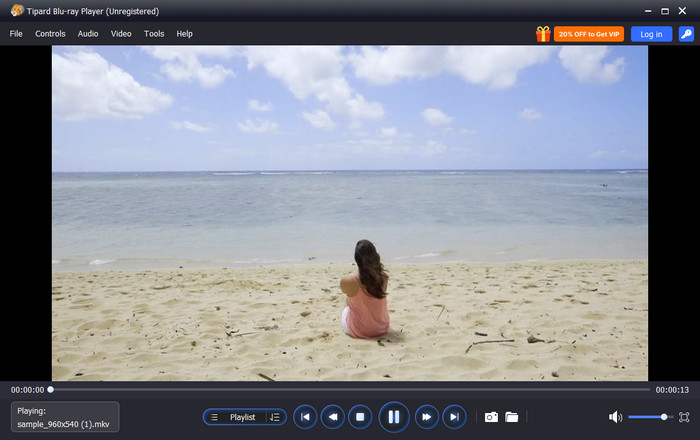This screenshot has height=440, width=700.
Task: Click the progress bar playhead marker
Action: tap(50, 390)
